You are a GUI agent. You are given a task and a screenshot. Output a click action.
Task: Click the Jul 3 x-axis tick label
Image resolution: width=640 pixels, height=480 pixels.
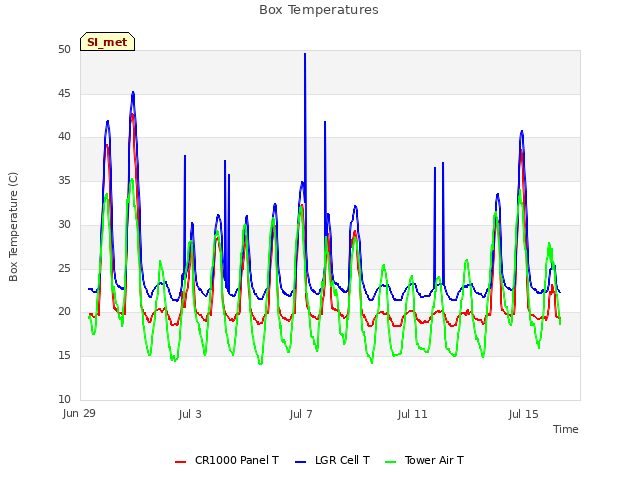[190, 414]
